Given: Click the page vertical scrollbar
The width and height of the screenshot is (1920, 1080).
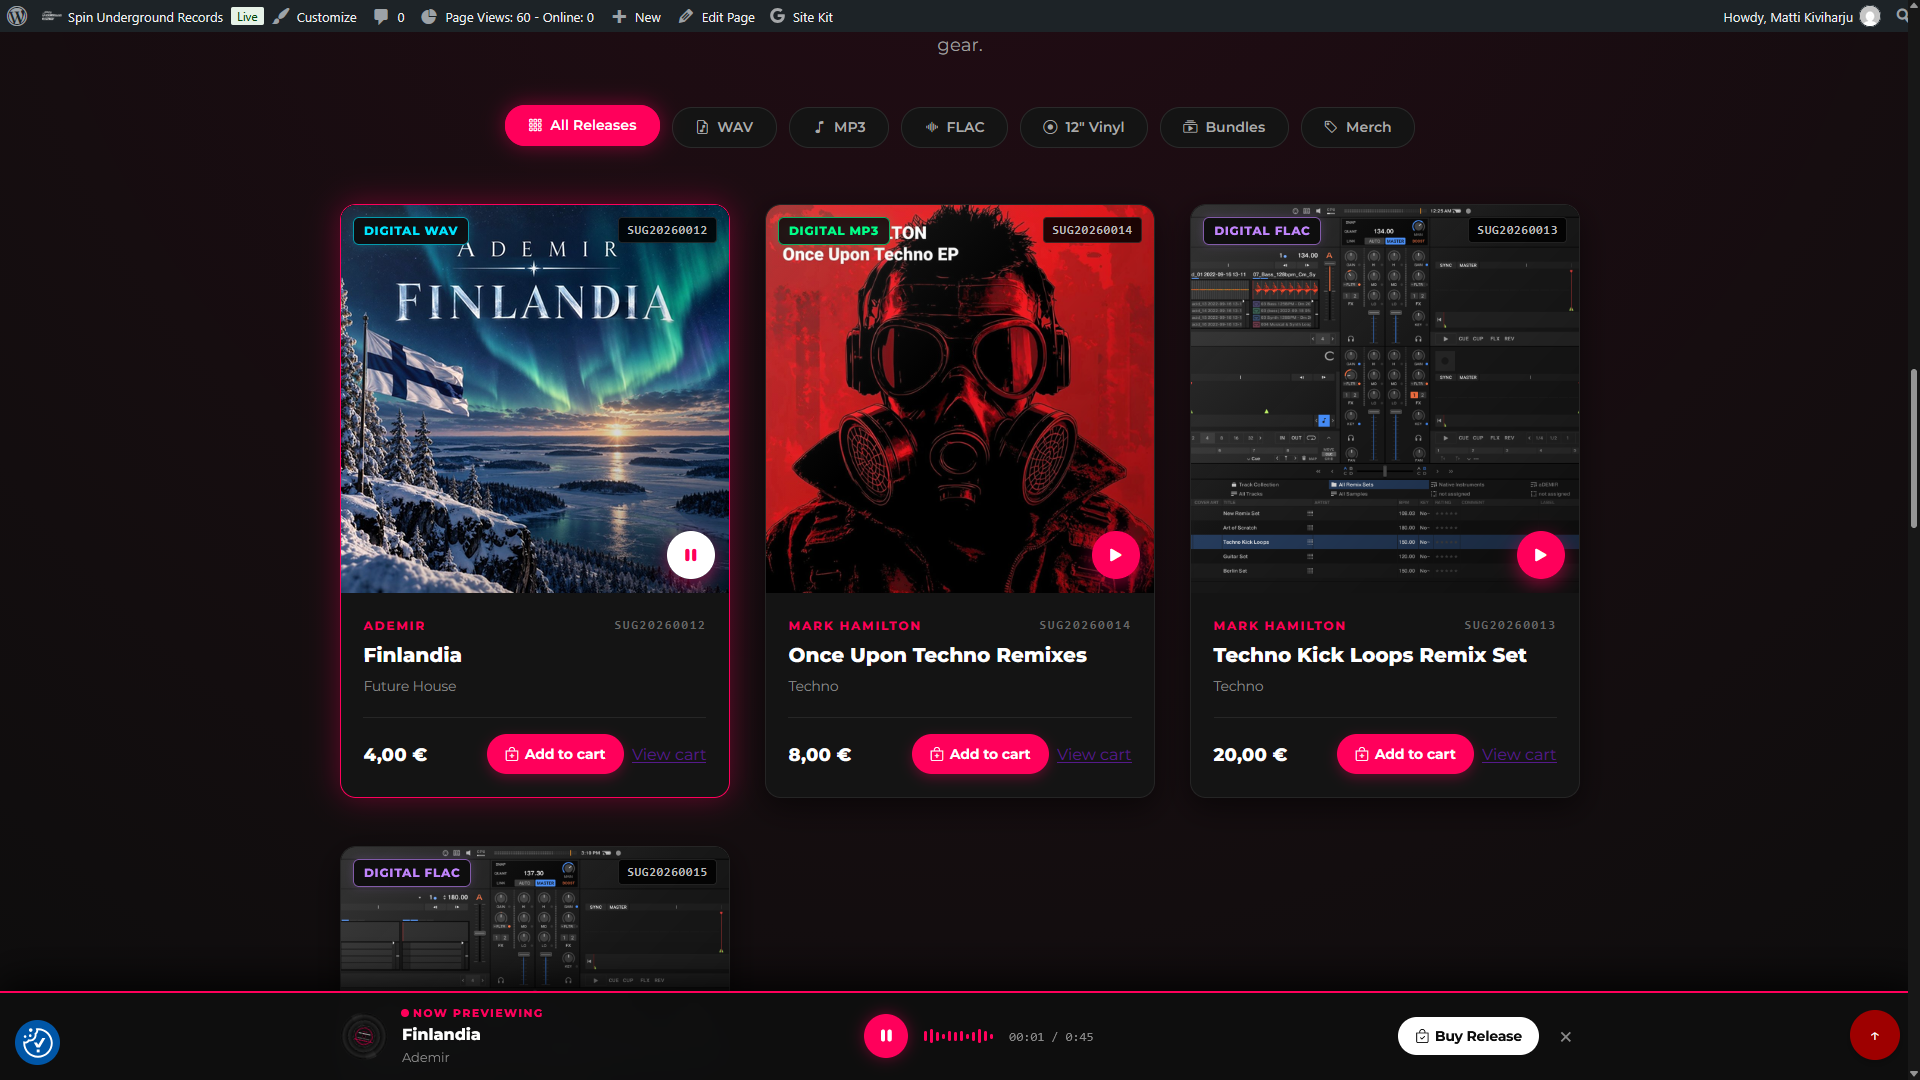Looking at the screenshot, I should (x=1914, y=450).
